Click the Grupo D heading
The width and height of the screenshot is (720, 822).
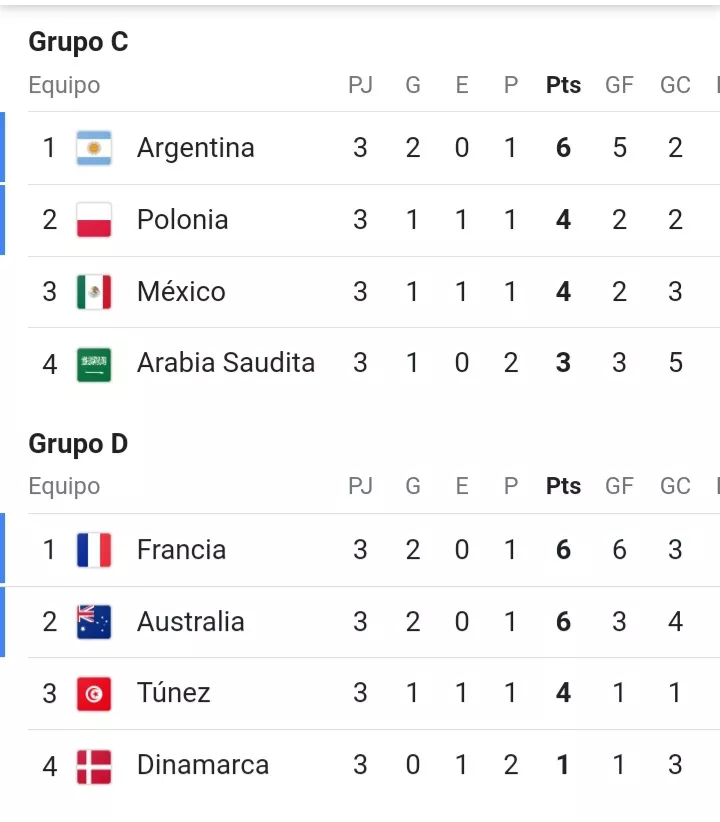pyautogui.click(x=78, y=443)
